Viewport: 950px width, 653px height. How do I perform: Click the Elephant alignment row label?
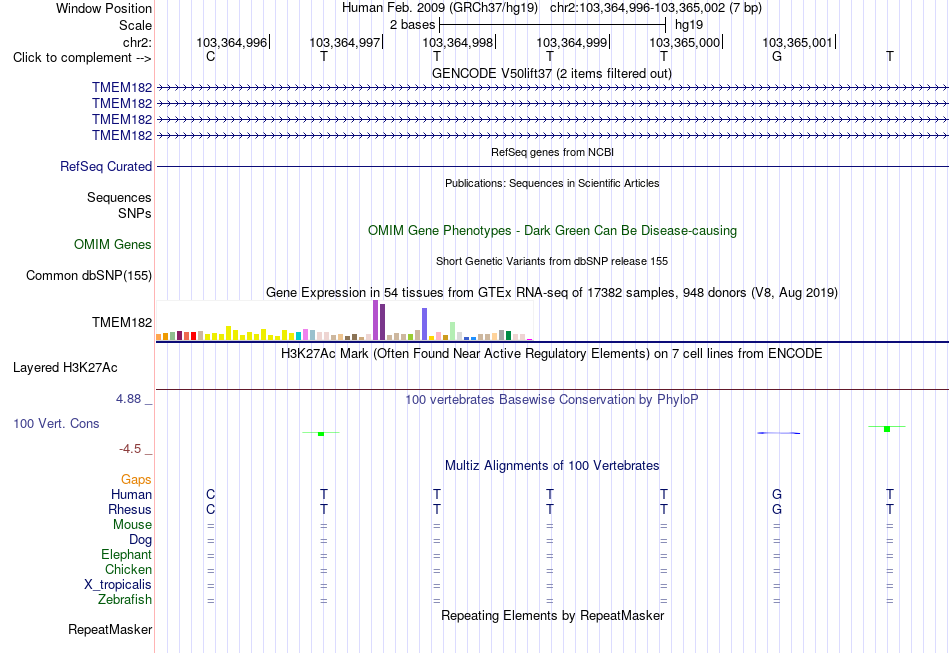(126, 555)
